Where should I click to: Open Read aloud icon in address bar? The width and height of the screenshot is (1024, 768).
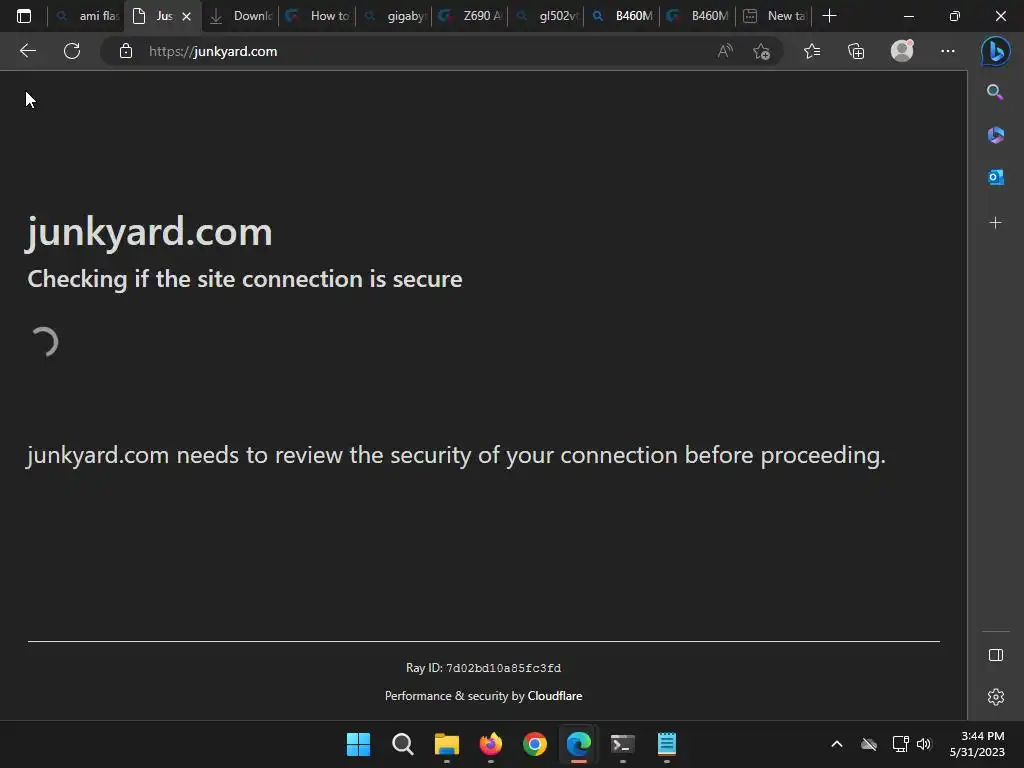point(725,51)
